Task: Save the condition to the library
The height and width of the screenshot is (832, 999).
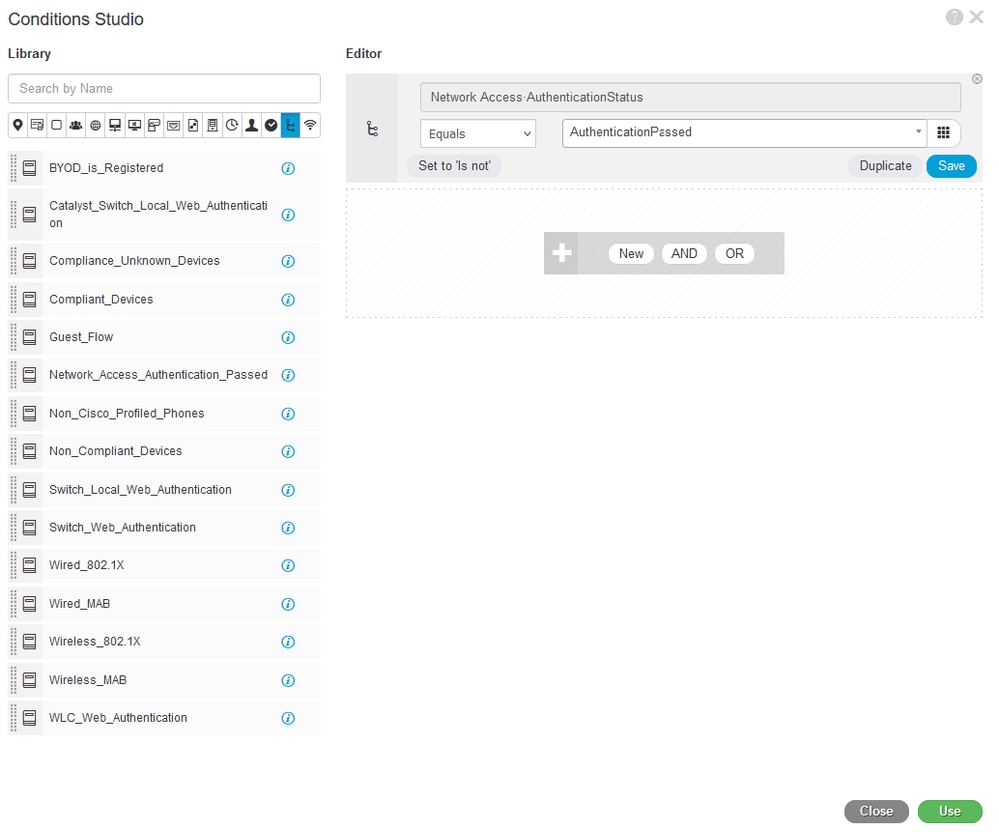Action: coord(951,166)
